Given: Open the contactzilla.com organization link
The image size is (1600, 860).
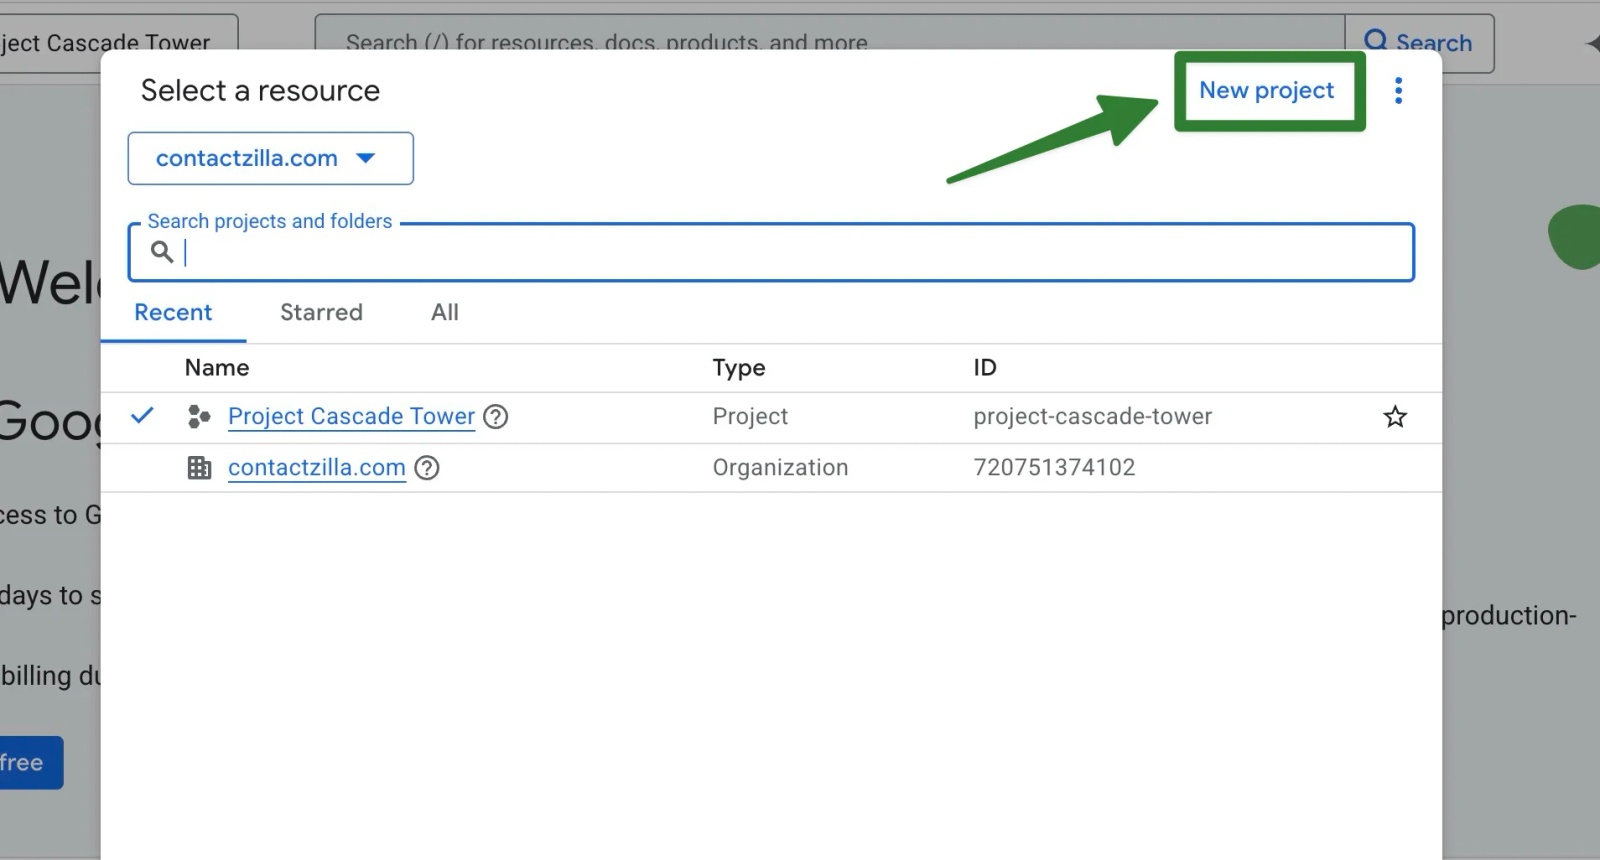Looking at the screenshot, I should [x=317, y=467].
